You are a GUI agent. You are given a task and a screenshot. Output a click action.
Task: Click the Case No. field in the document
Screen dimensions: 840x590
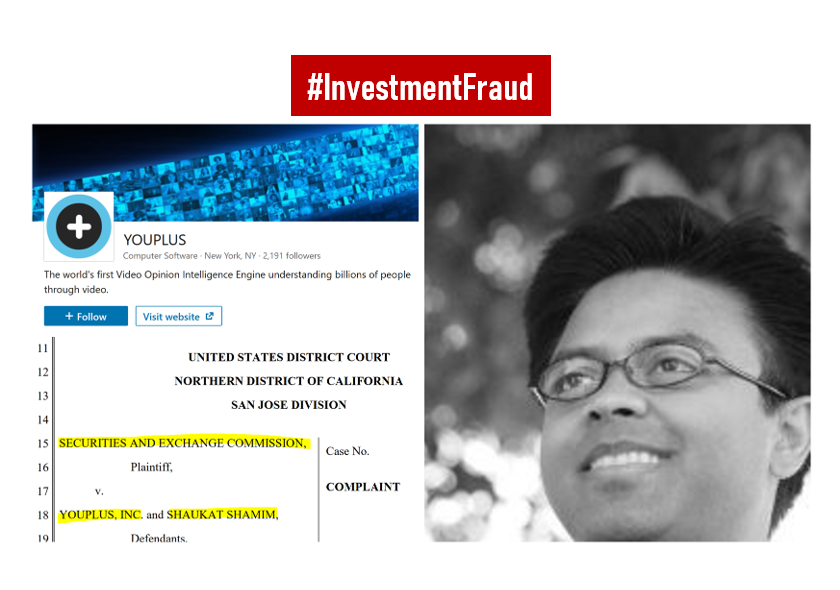point(347,451)
